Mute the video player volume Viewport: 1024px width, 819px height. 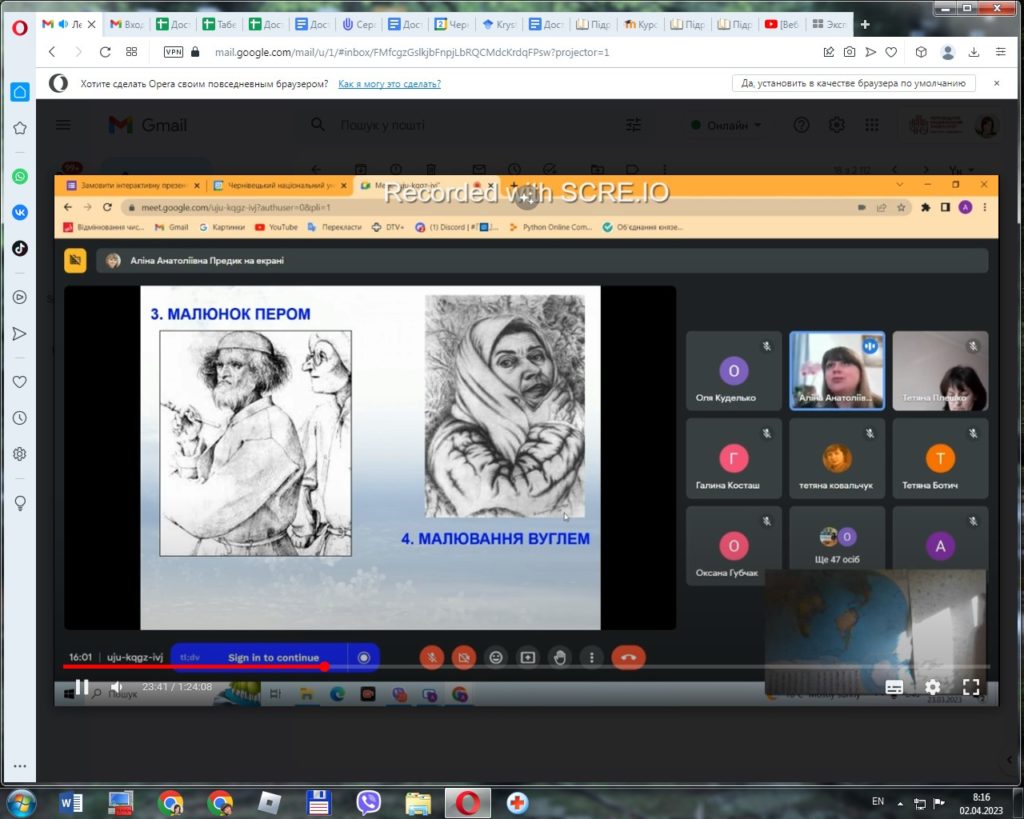pyautogui.click(x=117, y=687)
